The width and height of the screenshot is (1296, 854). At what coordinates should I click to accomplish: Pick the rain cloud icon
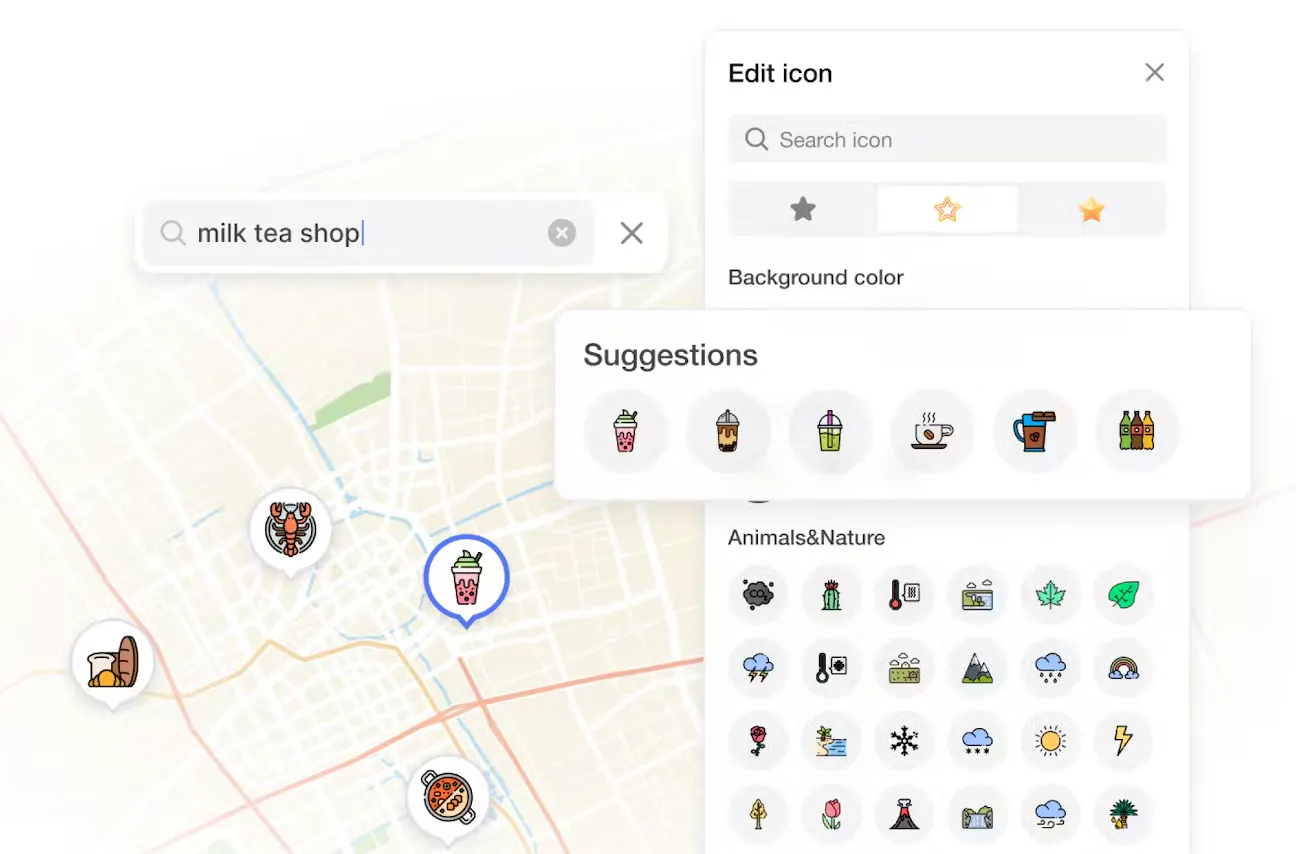[x=1050, y=668]
